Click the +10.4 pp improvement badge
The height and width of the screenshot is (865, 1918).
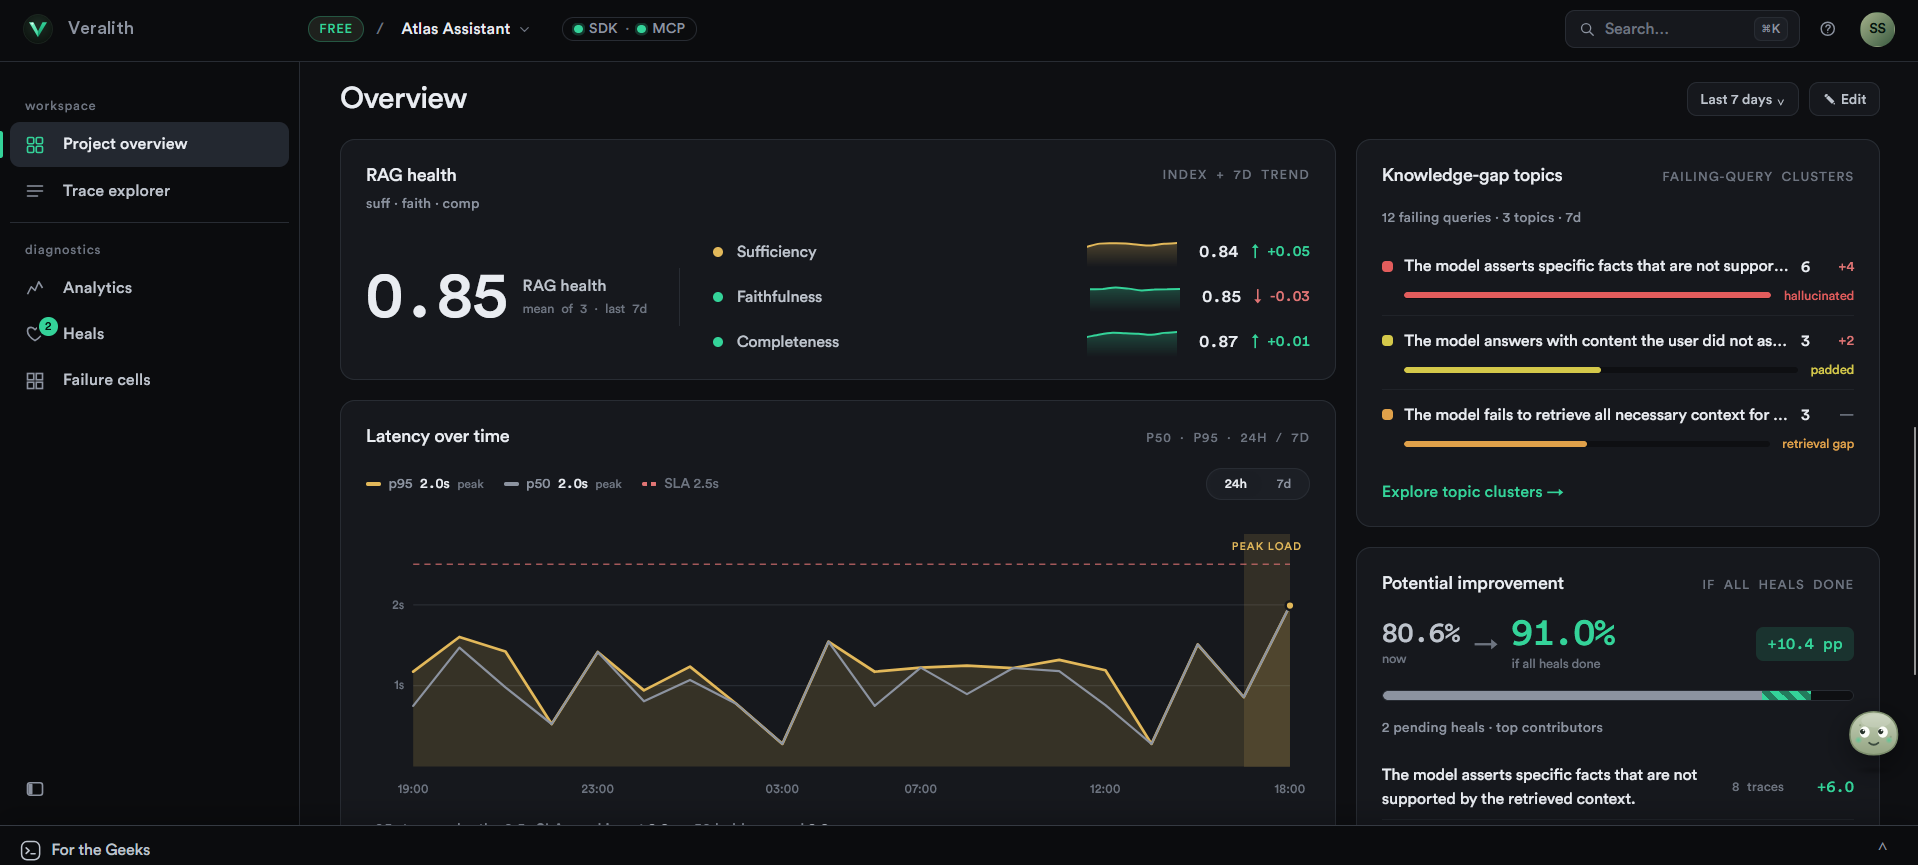click(1804, 644)
